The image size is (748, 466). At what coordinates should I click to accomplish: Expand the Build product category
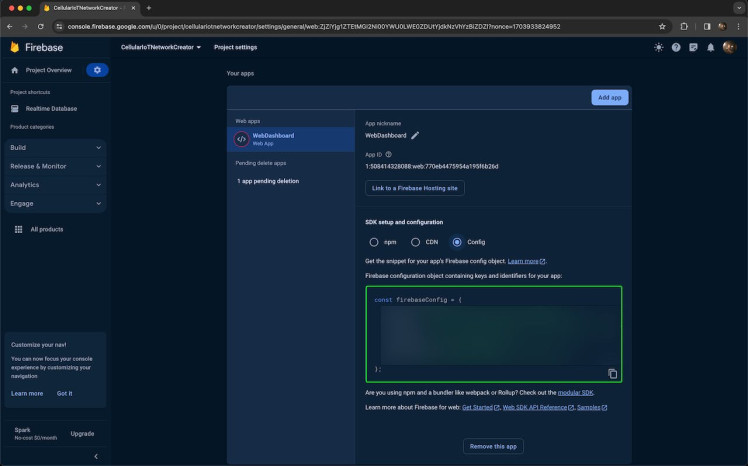tap(54, 147)
